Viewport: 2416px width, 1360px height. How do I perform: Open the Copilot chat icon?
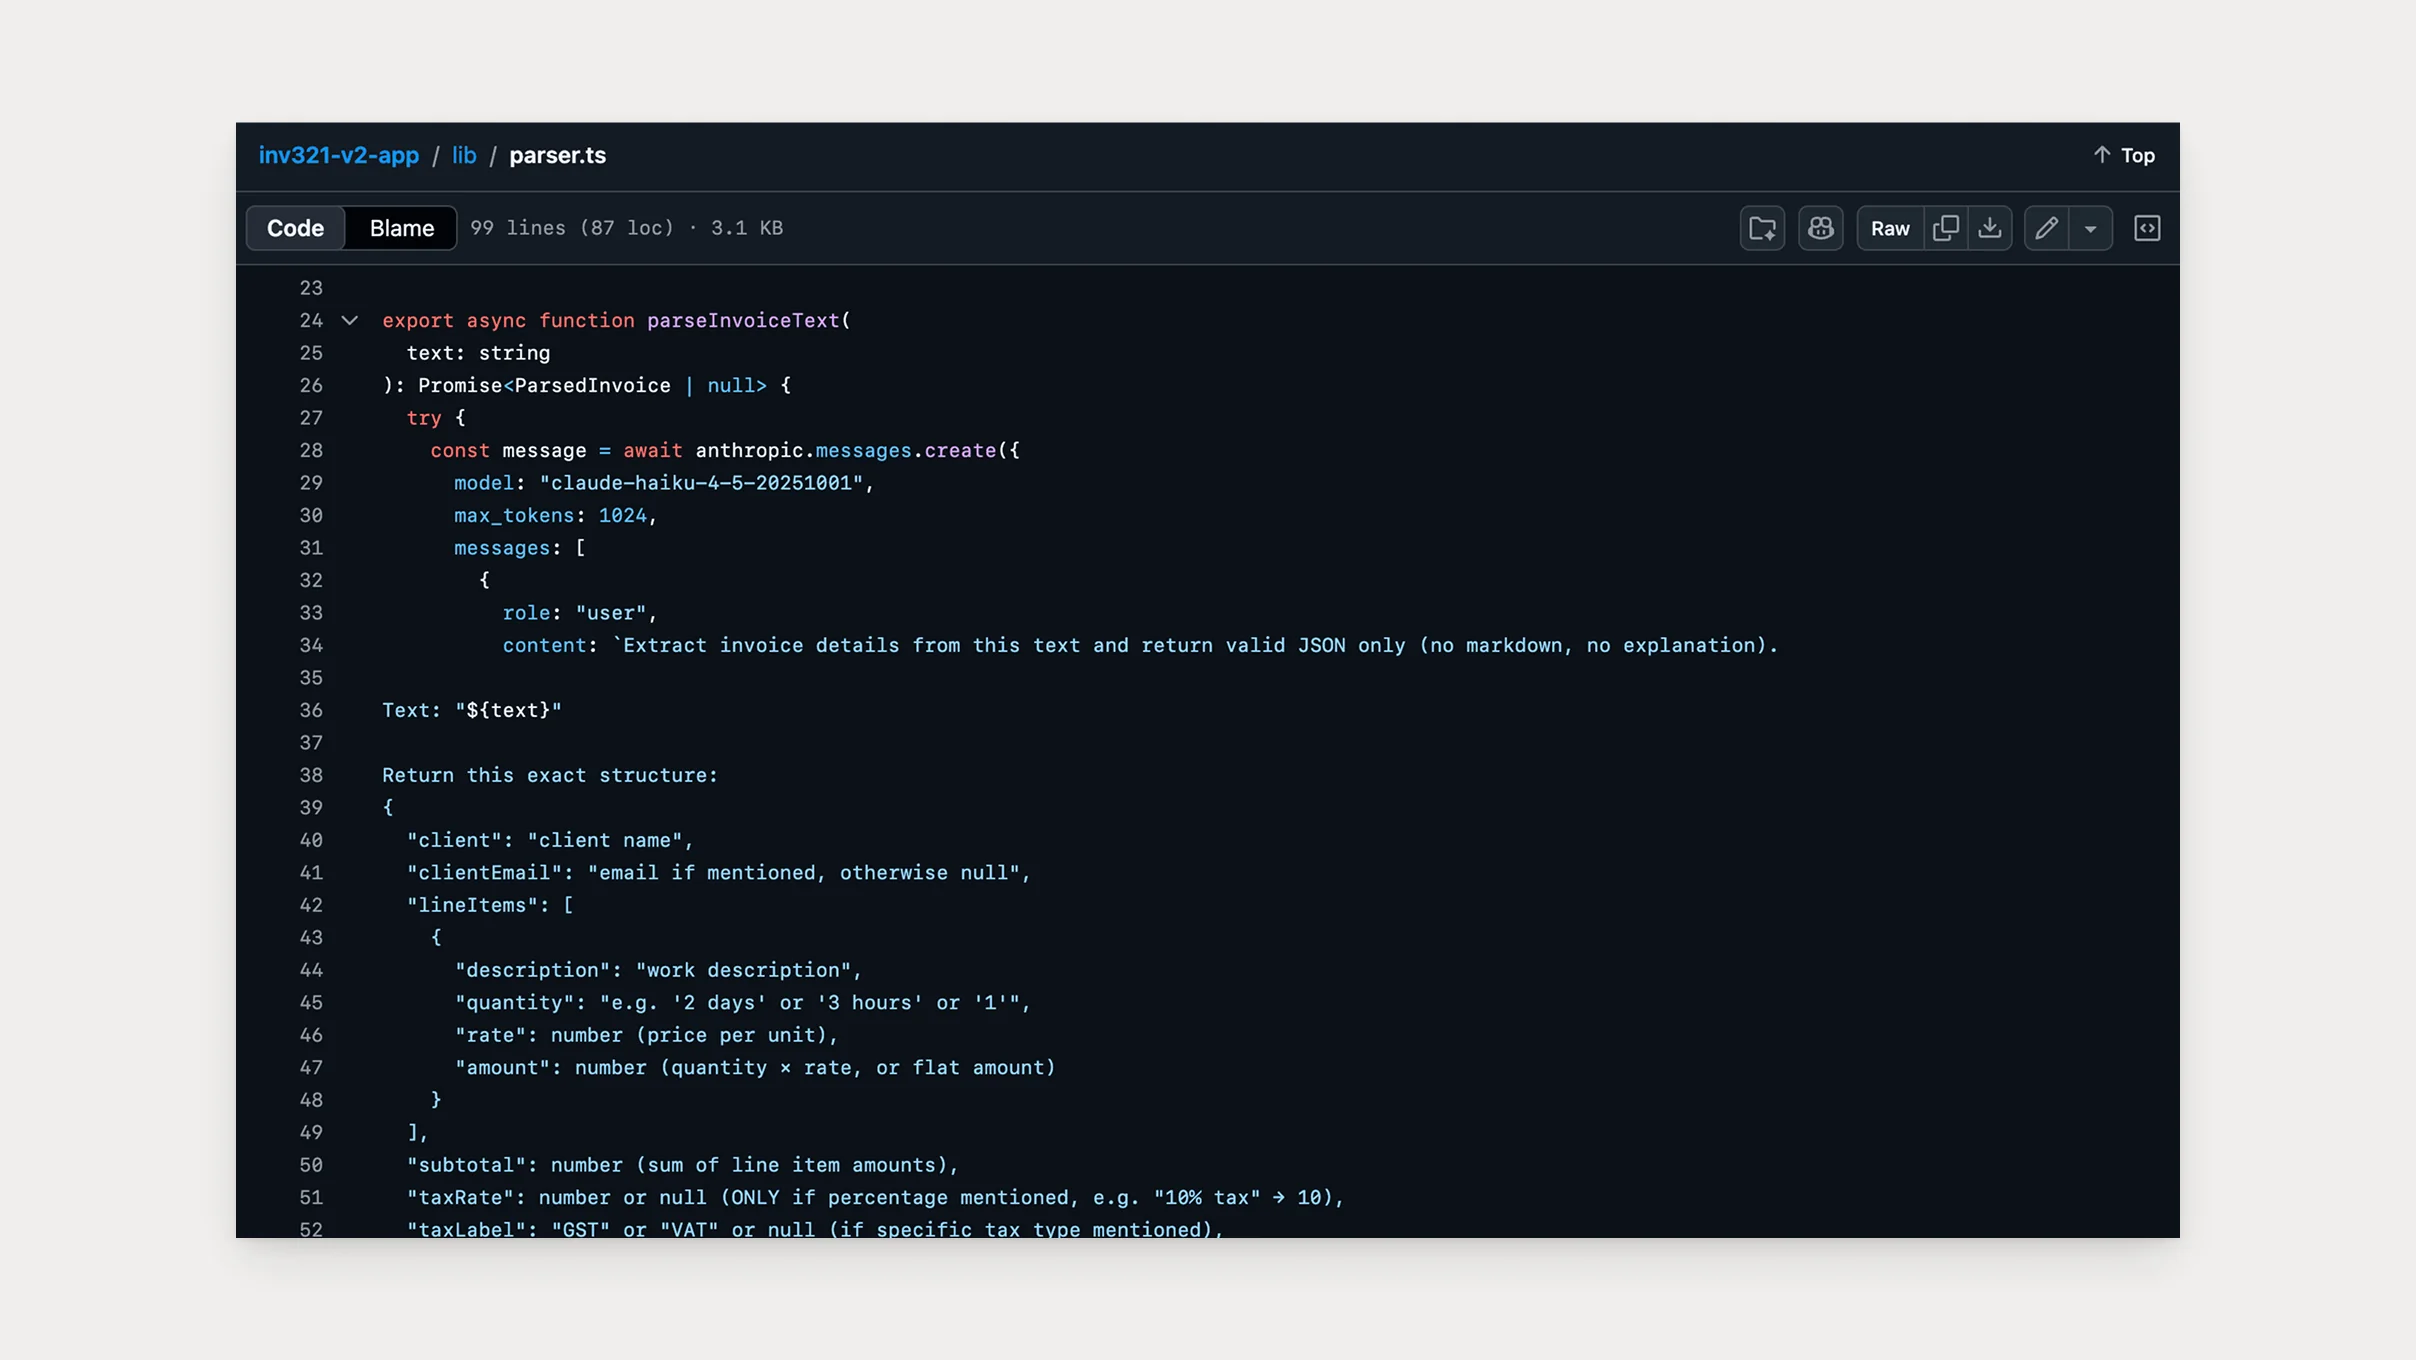pyautogui.click(x=1820, y=228)
